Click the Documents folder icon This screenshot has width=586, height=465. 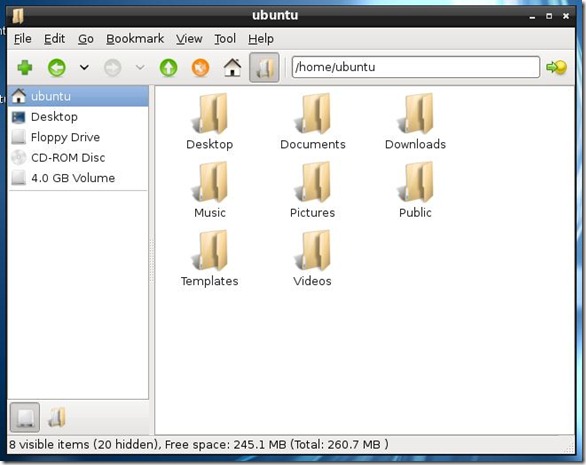[313, 114]
